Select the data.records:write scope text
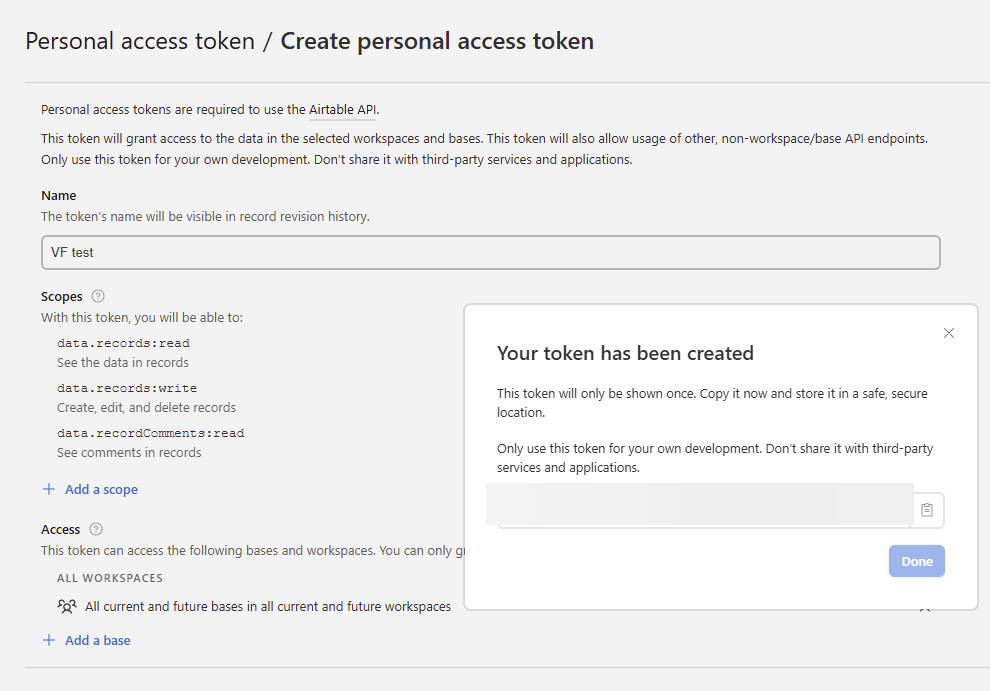Image resolution: width=990 pixels, height=691 pixels. tap(127, 388)
